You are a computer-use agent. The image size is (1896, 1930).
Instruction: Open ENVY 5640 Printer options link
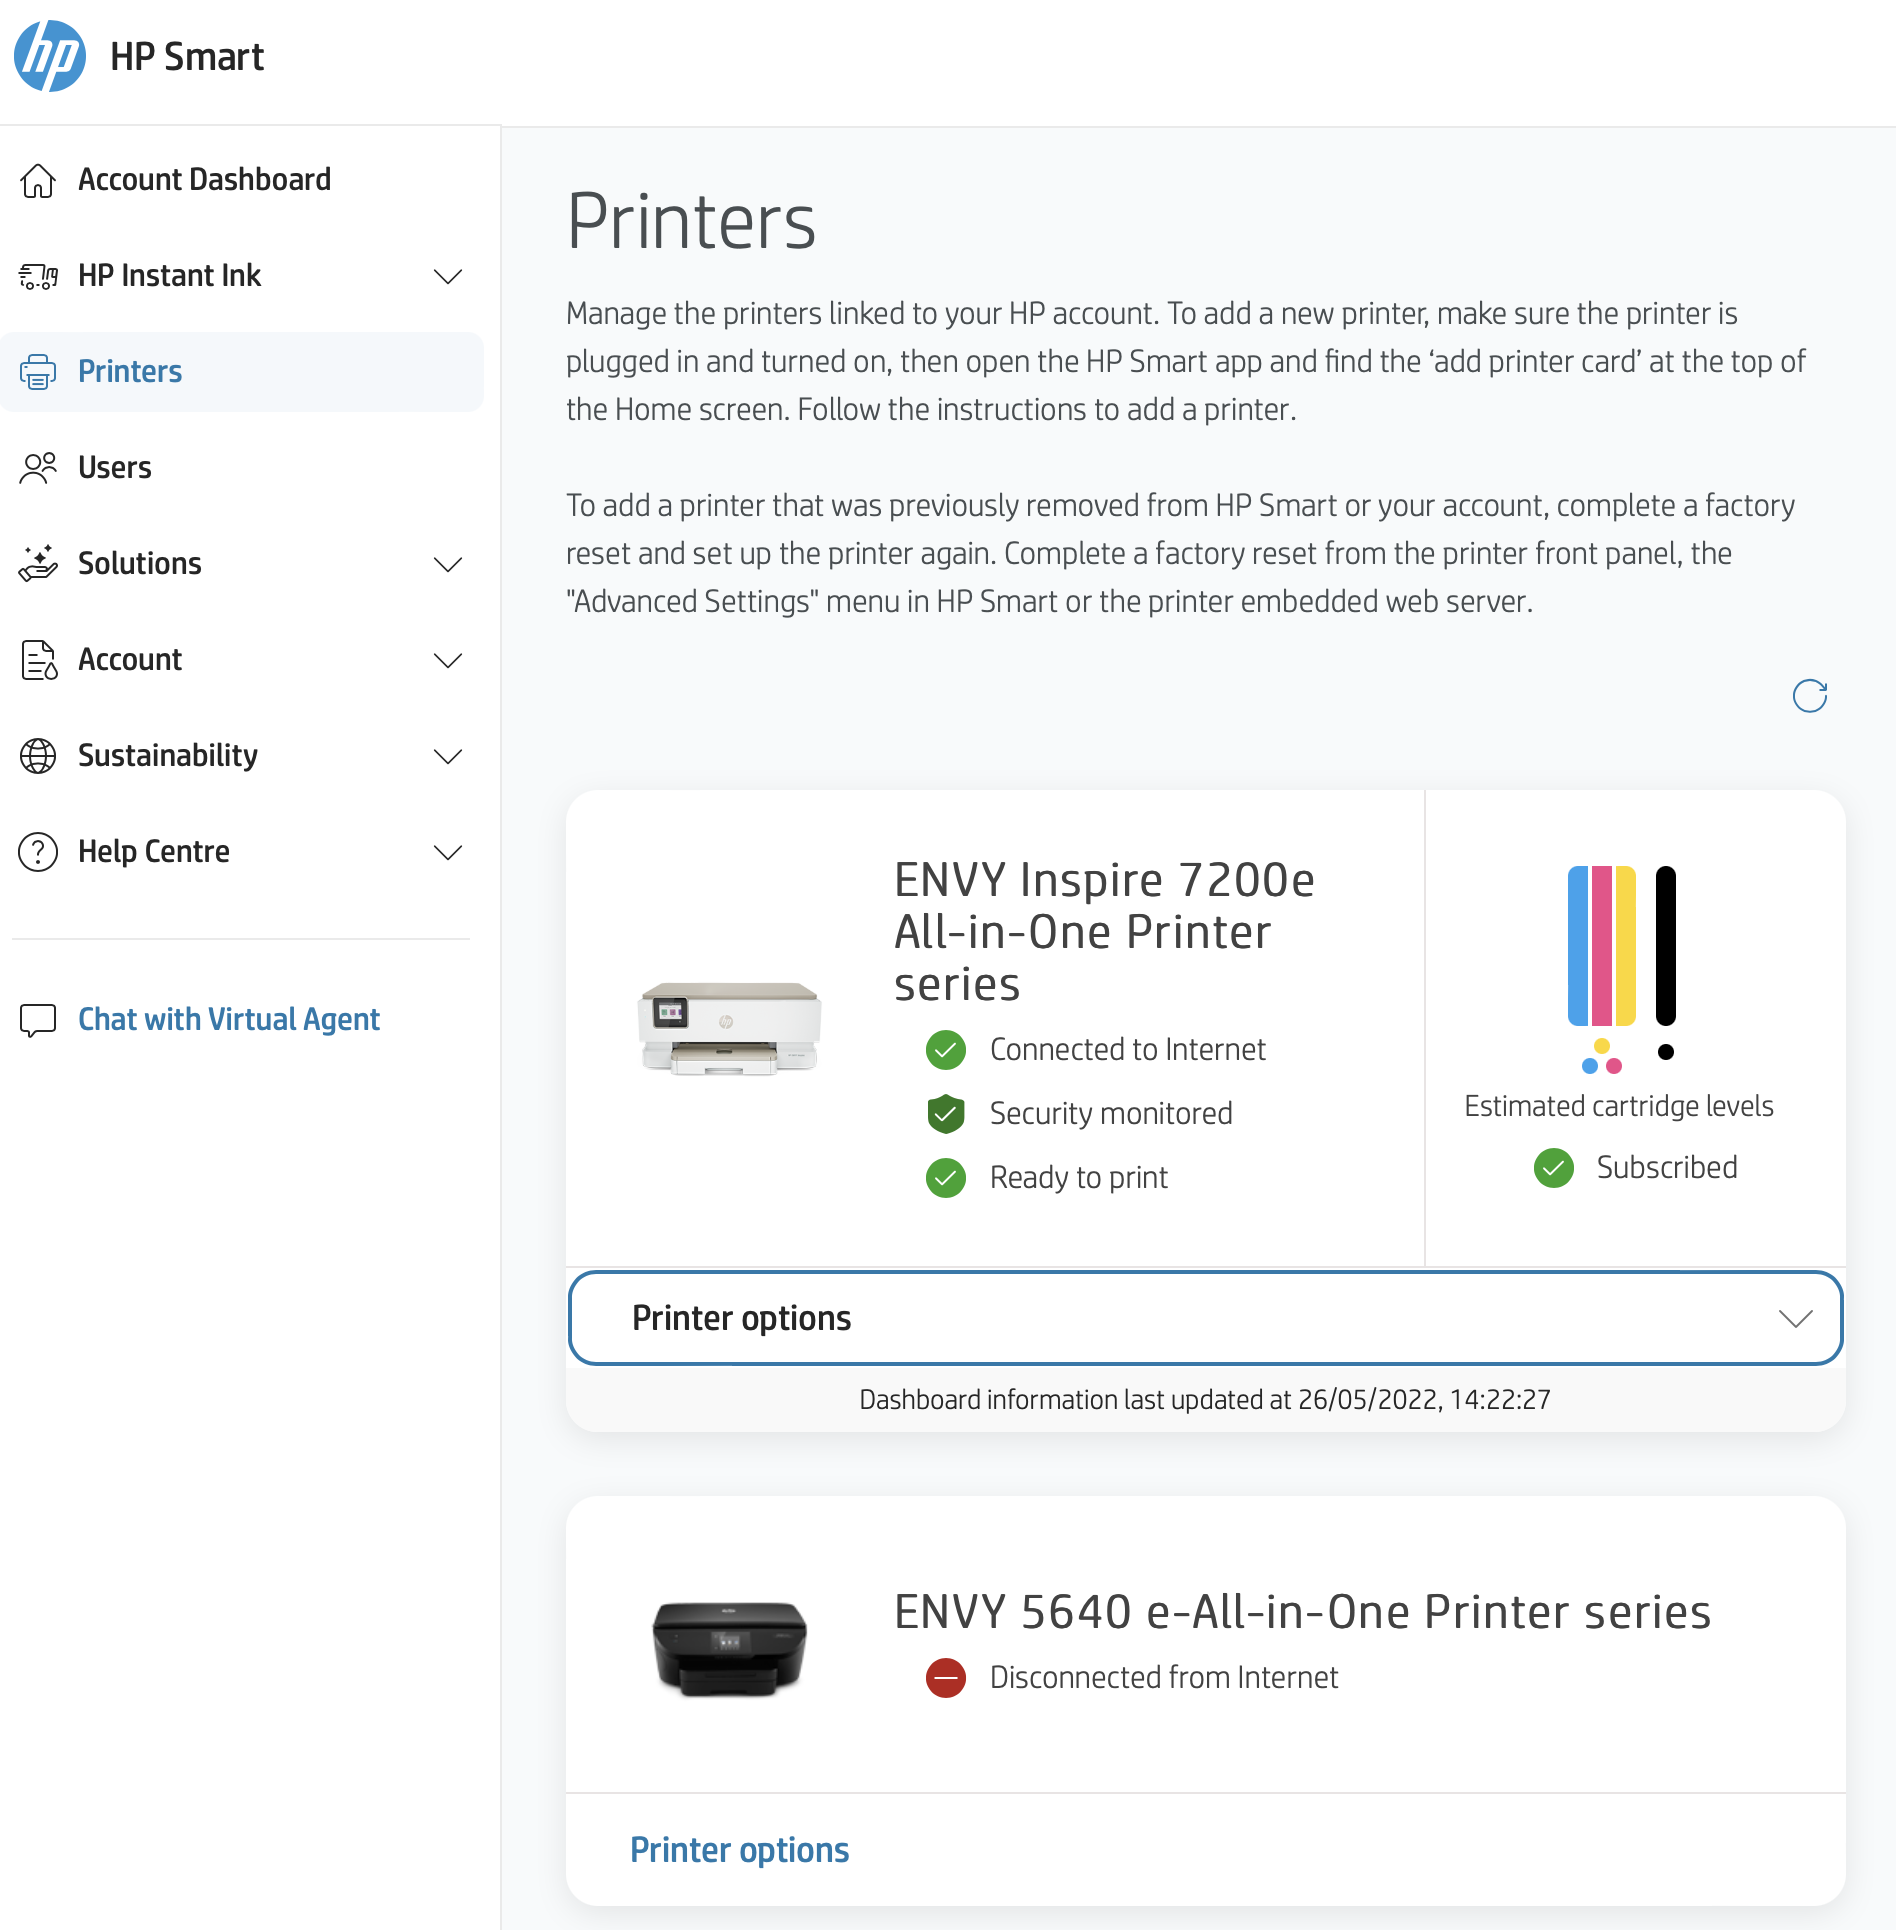coord(740,1850)
